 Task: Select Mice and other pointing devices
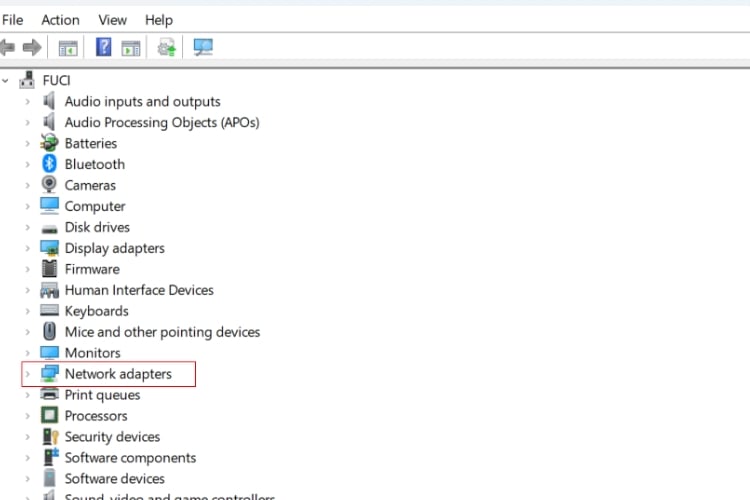coord(162,332)
